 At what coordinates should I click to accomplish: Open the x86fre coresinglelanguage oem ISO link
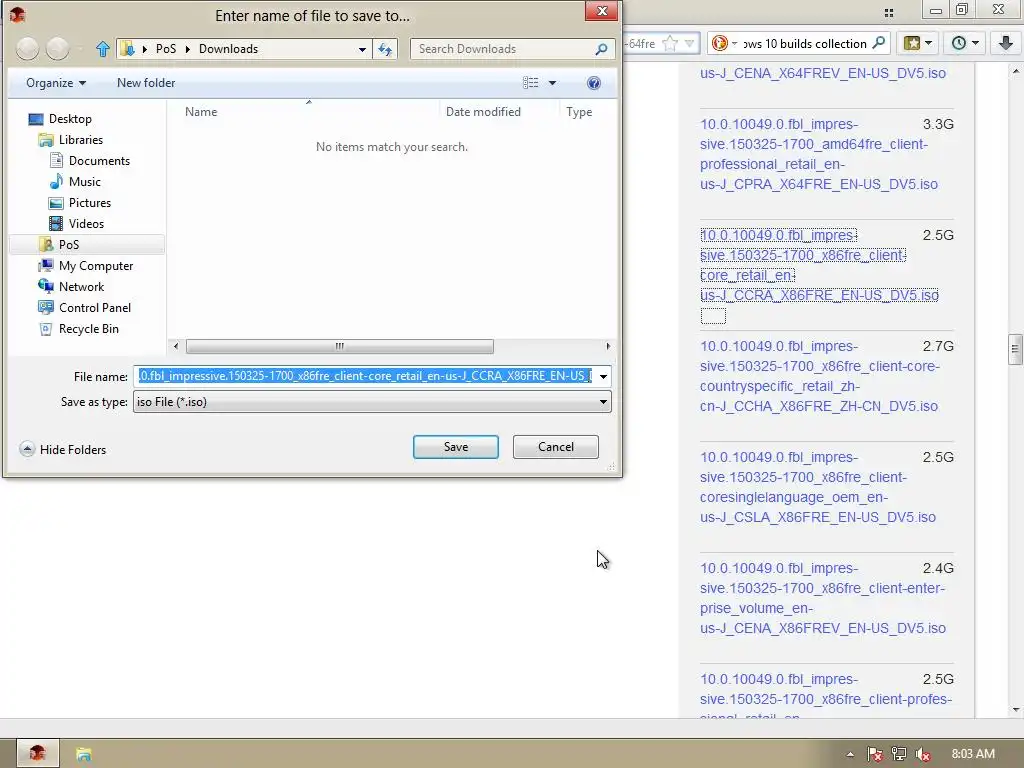pos(818,487)
